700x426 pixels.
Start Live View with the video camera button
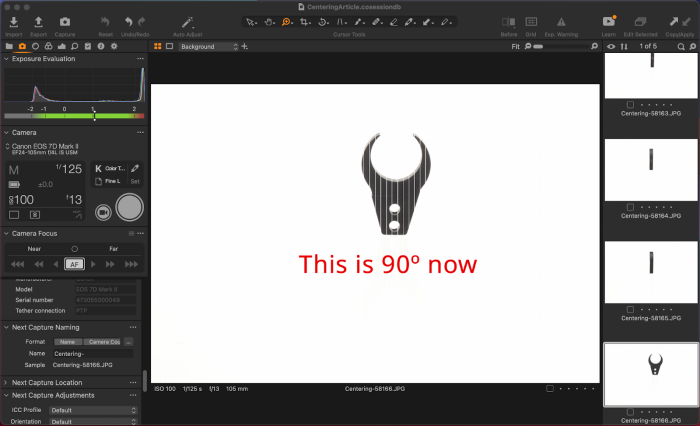pyautogui.click(x=103, y=212)
